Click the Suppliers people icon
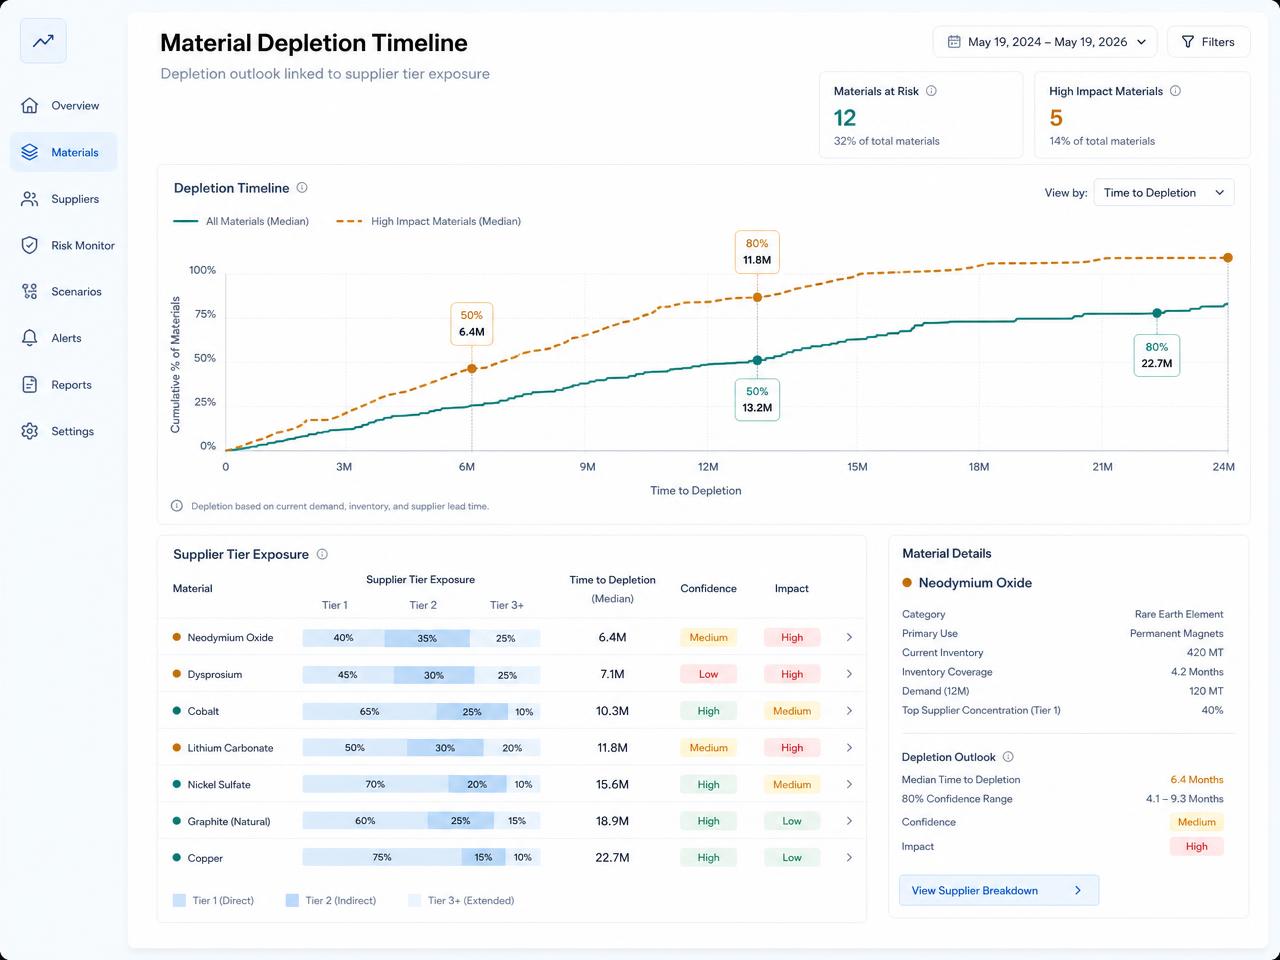Viewport: 1280px width, 960px height. click(30, 199)
